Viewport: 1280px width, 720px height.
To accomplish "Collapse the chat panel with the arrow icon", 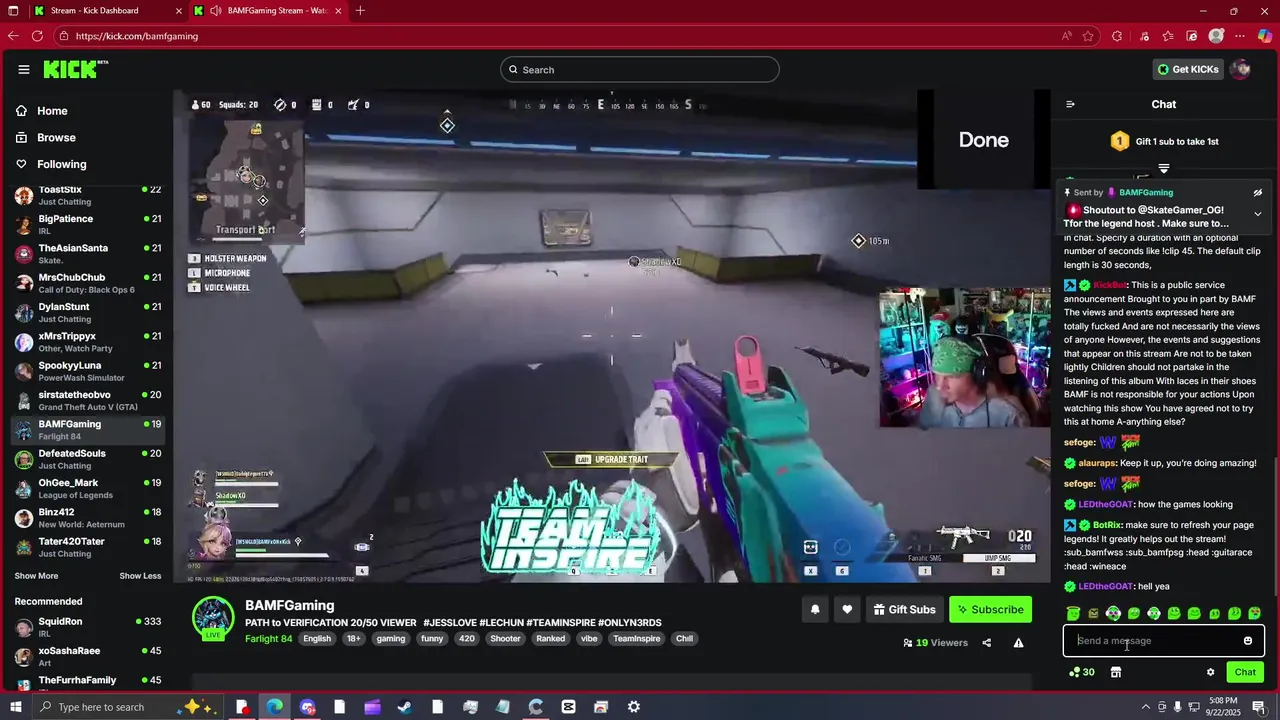I will point(1070,104).
